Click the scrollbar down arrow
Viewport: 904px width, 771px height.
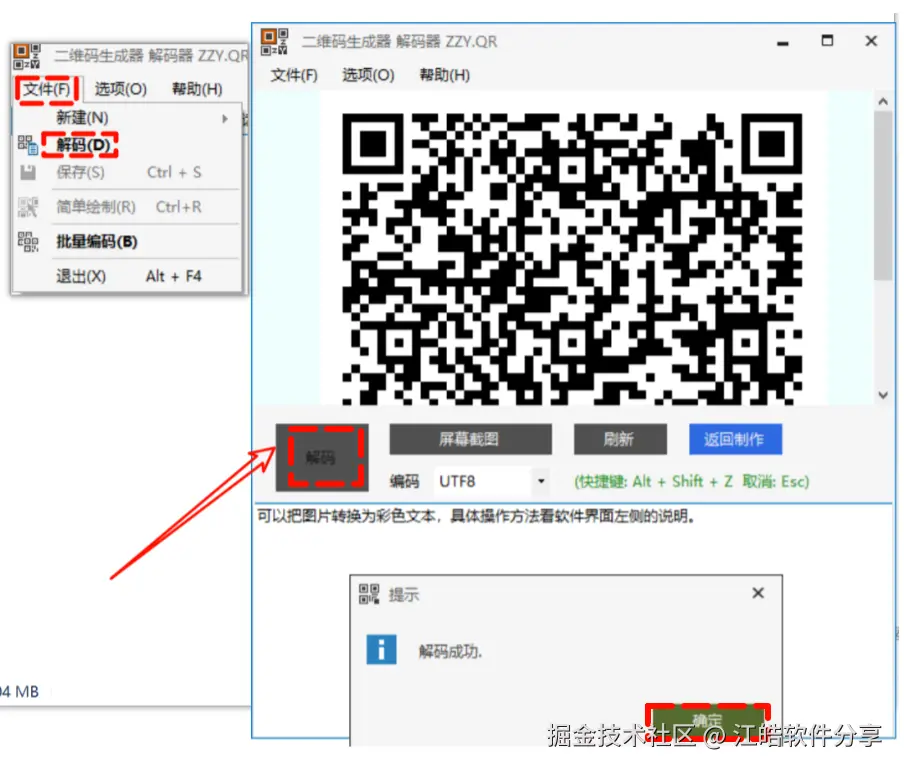click(x=883, y=395)
